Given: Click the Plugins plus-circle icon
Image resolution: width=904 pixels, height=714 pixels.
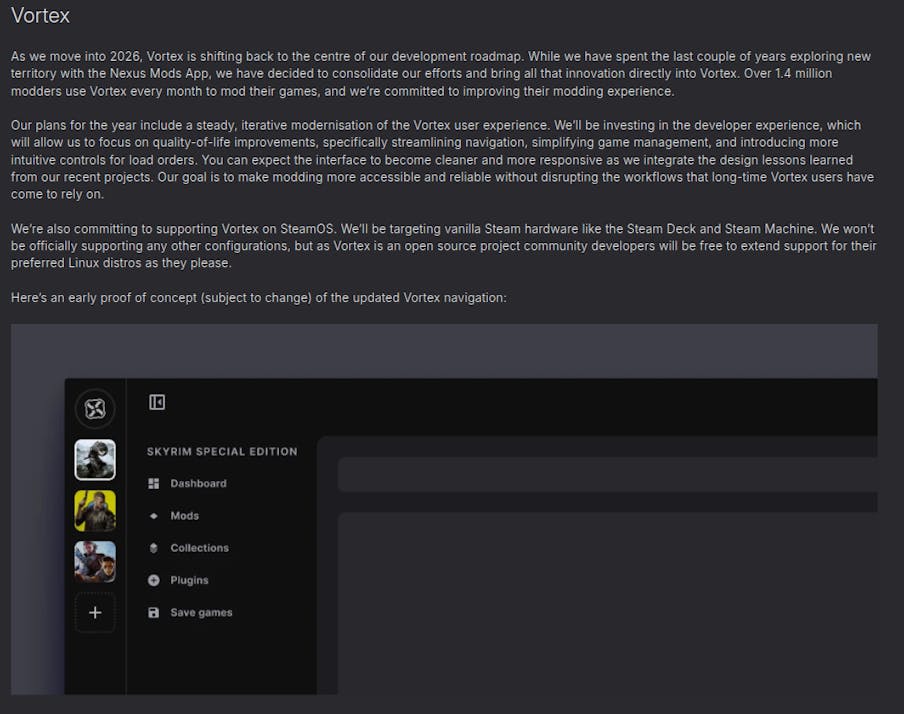Looking at the screenshot, I should (x=154, y=580).
